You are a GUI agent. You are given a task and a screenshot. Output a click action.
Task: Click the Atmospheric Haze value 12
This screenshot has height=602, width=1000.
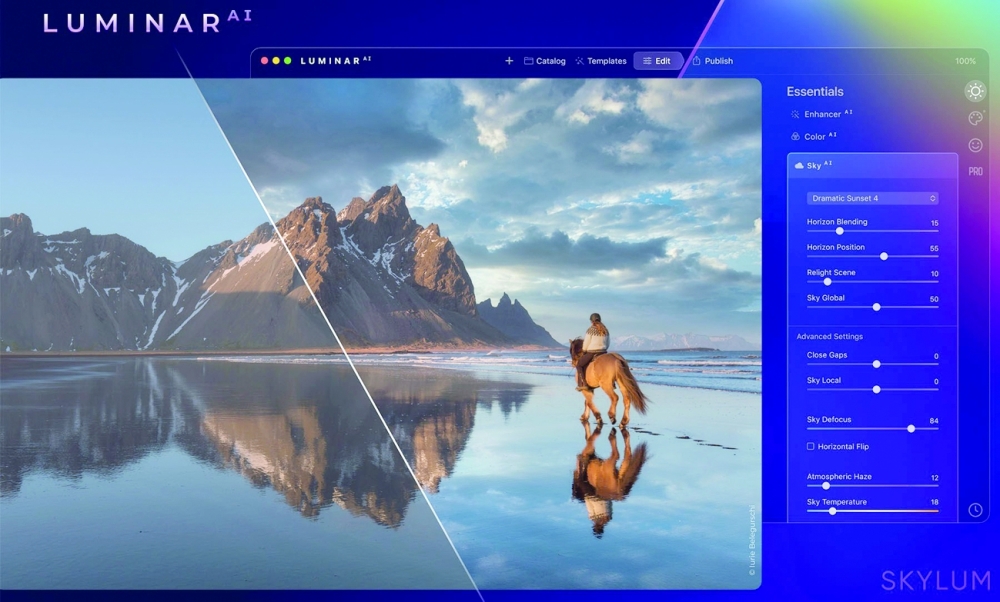934,478
